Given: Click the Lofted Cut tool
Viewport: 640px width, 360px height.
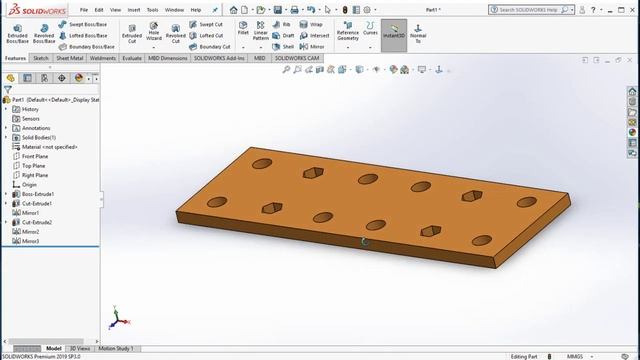Looking at the screenshot, I should [206, 36].
